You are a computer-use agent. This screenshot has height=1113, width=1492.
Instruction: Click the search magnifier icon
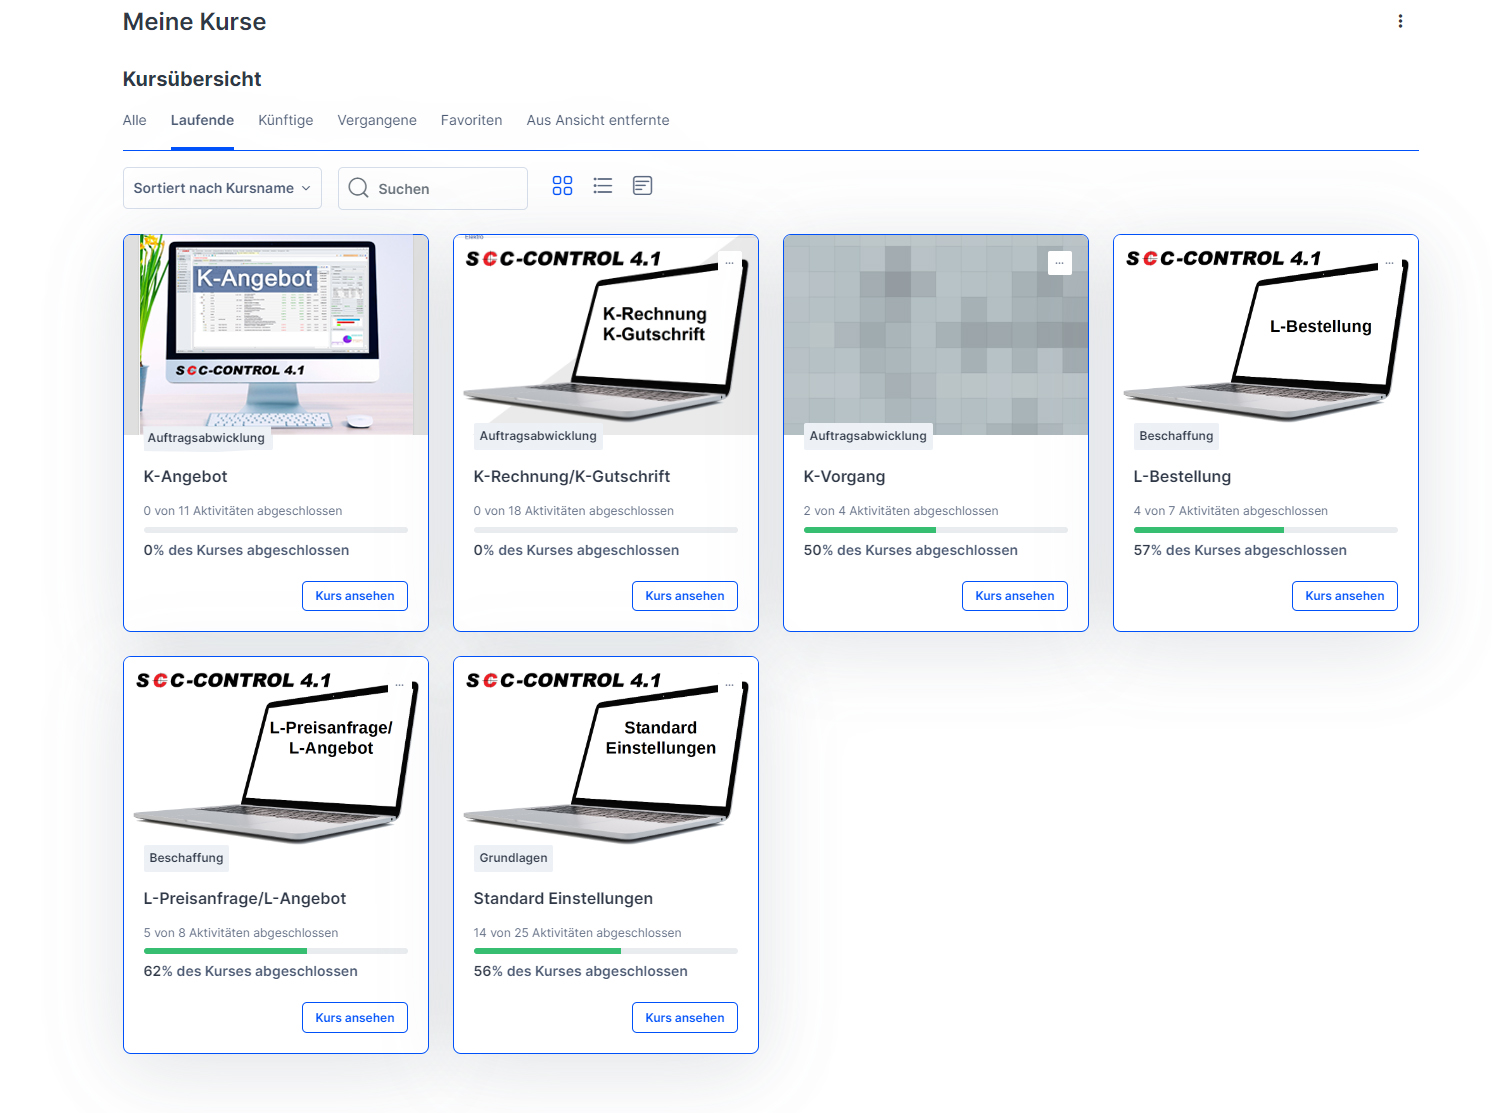[x=358, y=188]
